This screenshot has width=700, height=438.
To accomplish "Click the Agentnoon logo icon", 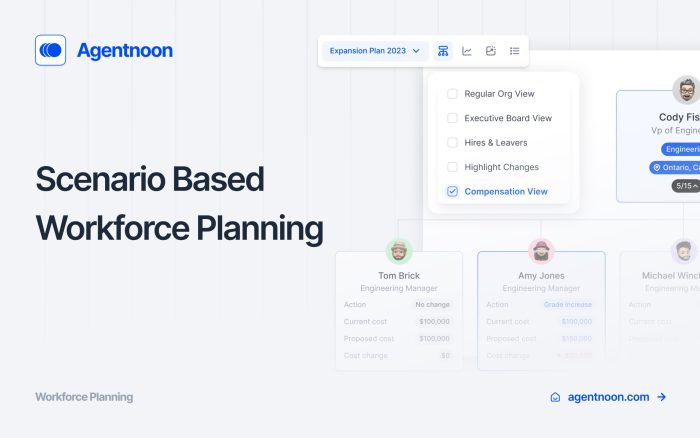I will point(50,50).
